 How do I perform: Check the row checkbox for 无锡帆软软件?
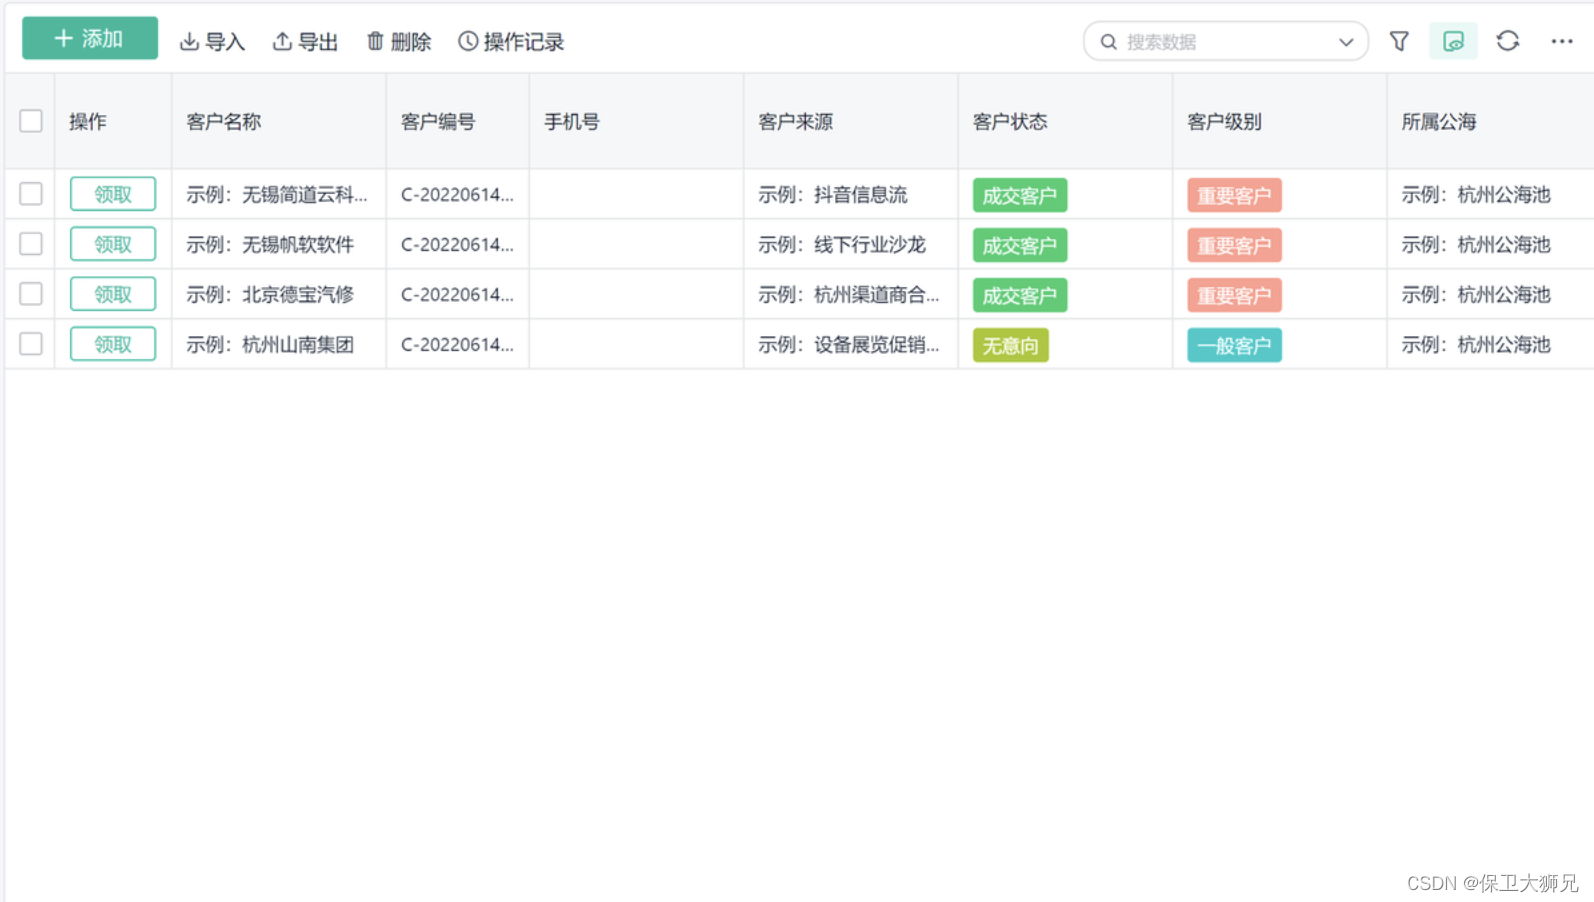[x=31, y=244]
